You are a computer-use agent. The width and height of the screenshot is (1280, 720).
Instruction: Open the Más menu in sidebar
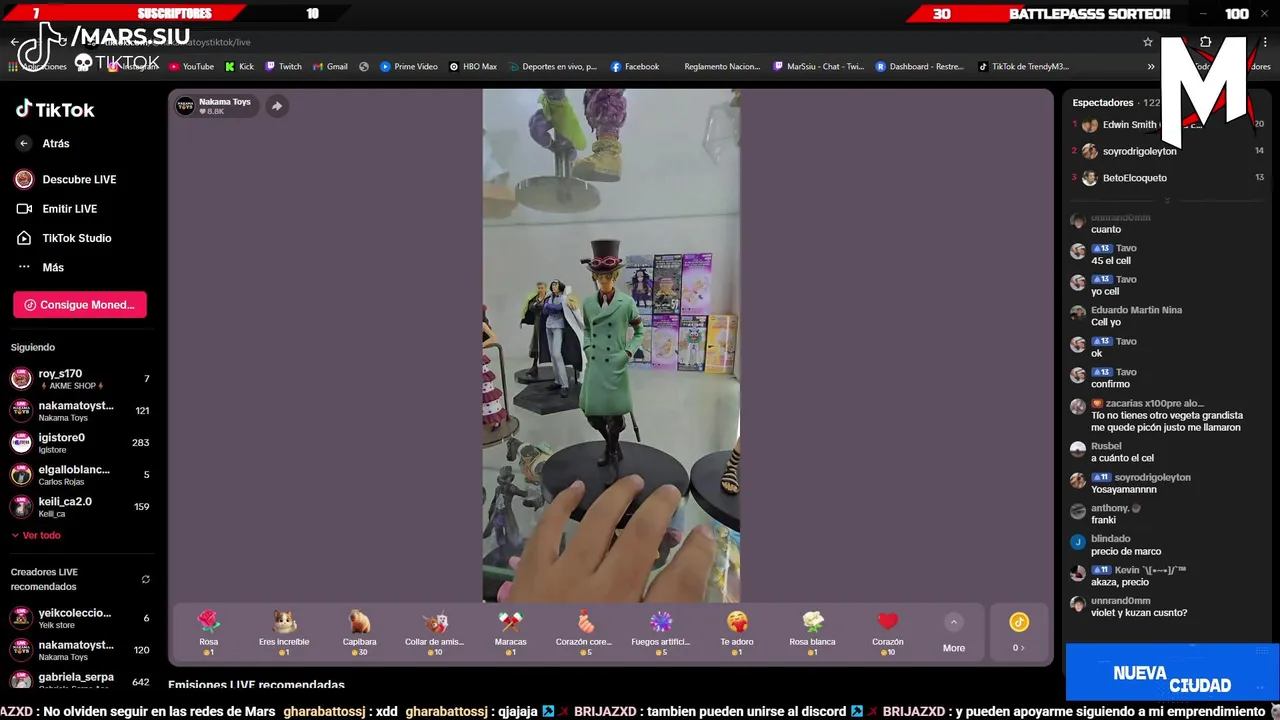click(40, 268)
